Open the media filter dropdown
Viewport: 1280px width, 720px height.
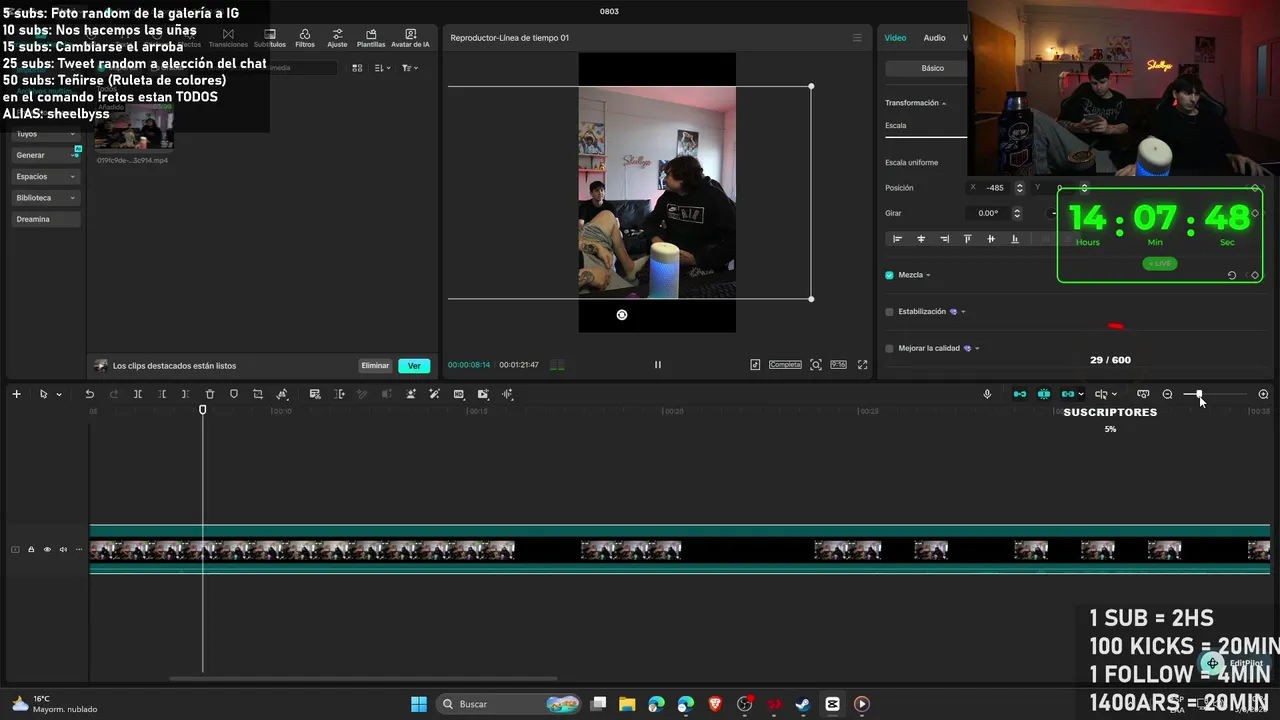click(x=410, y=68)
